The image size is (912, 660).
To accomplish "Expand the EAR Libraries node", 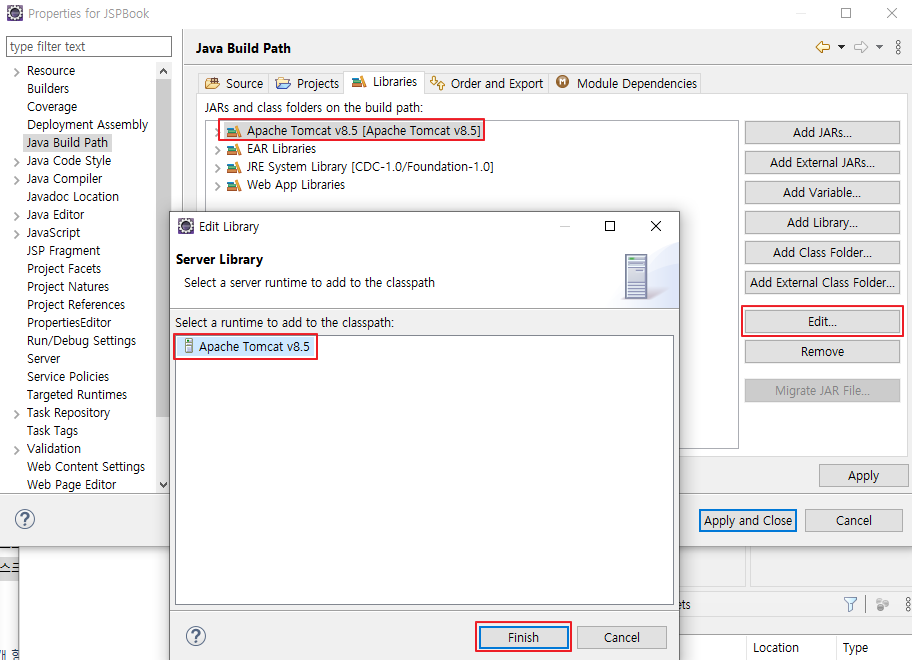I will tap(218, 150).
